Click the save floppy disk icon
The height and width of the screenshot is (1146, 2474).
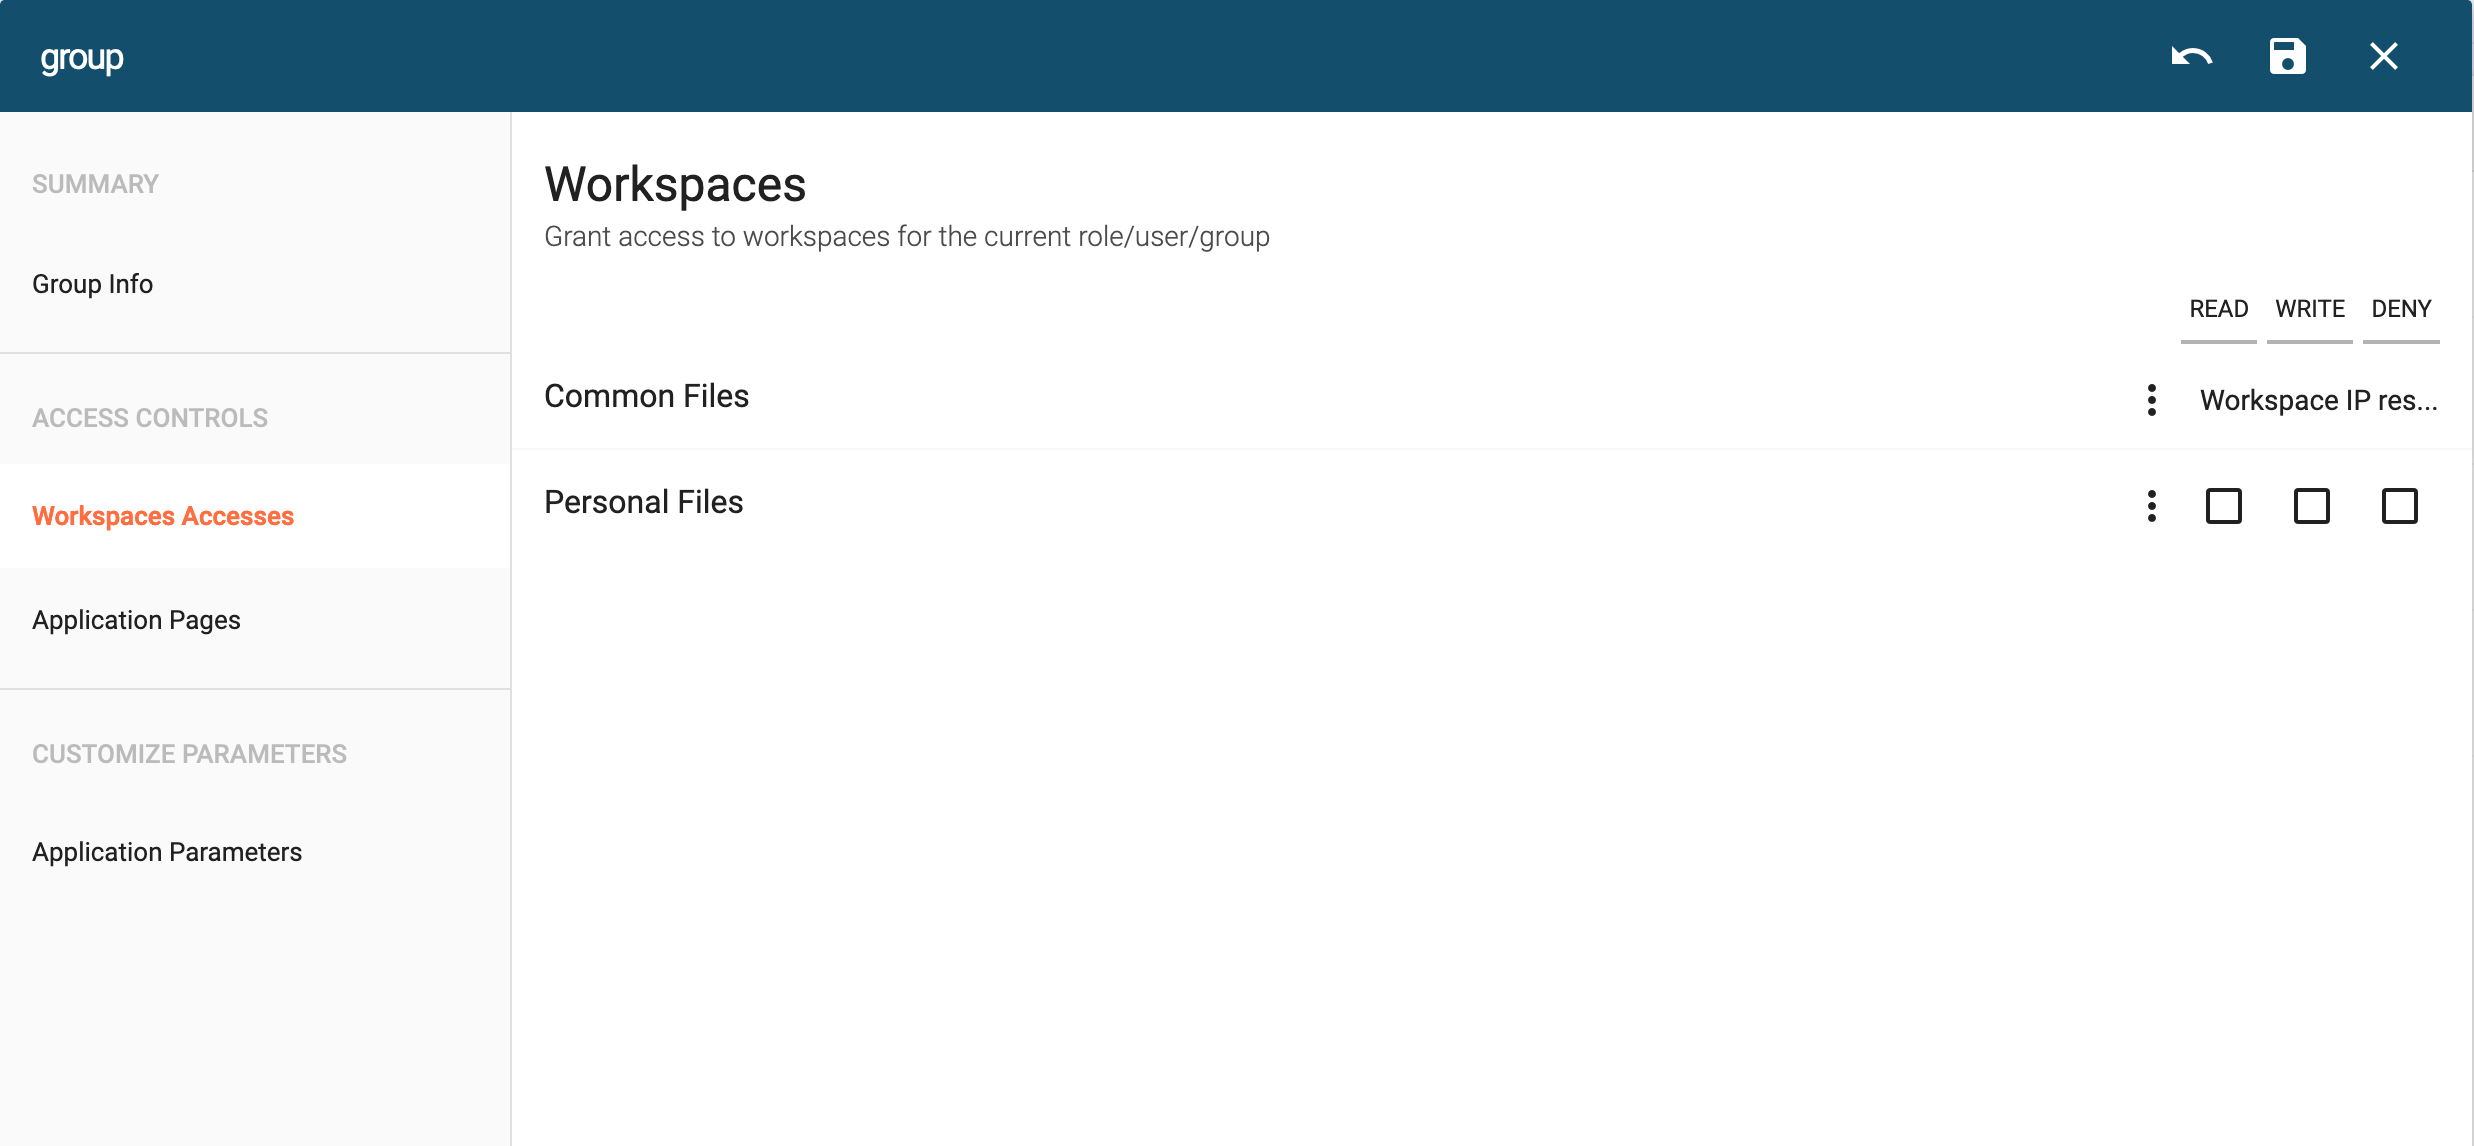[x=2287, y=57]
